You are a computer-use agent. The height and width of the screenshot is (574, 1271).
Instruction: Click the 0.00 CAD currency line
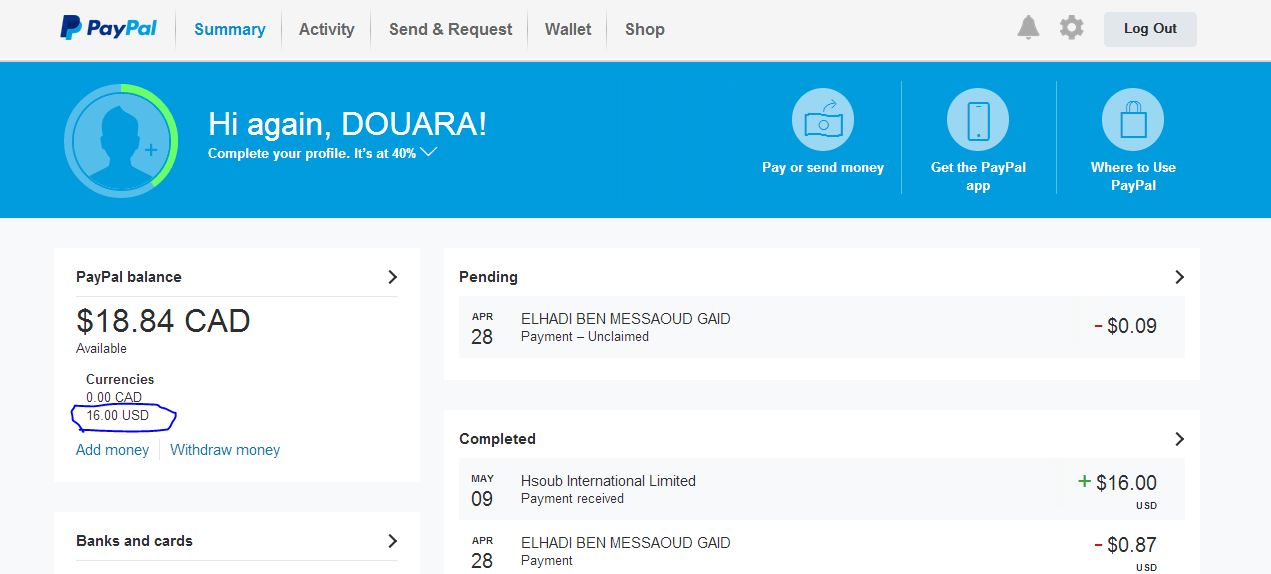coord(114,397)
